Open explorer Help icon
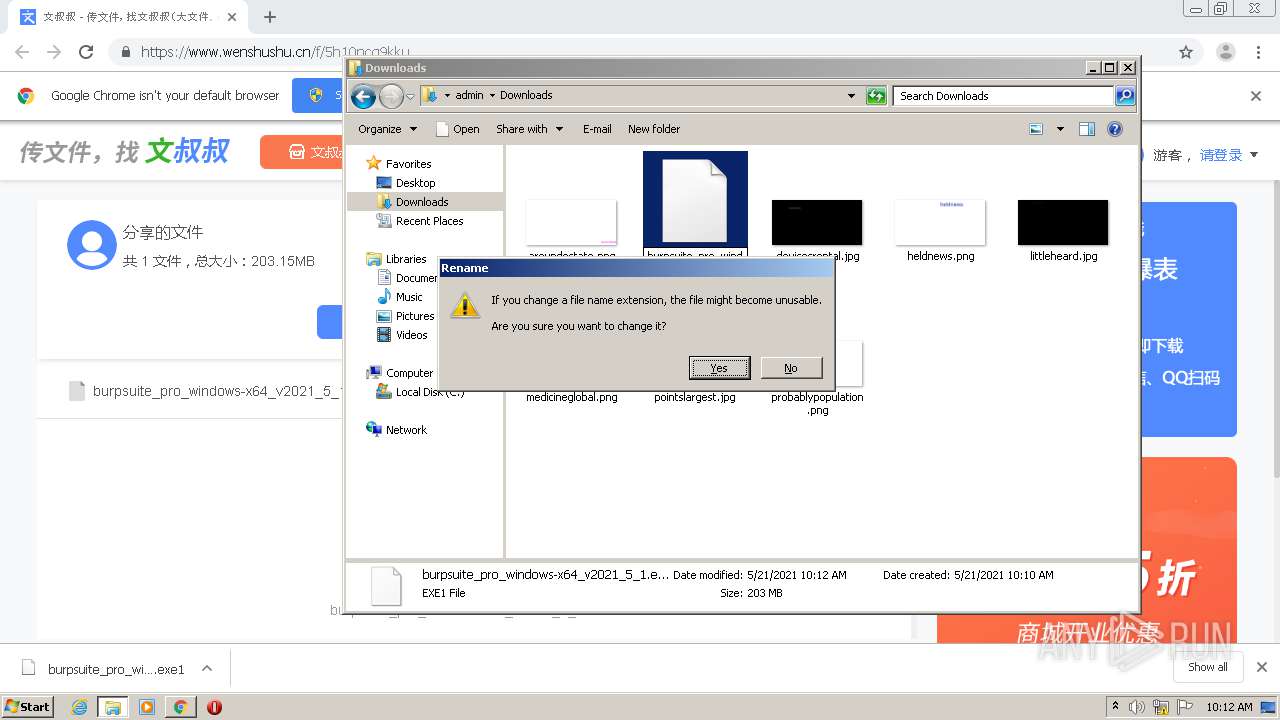The height and width of the screenshot is (720, 1280). pos(1115,129)
